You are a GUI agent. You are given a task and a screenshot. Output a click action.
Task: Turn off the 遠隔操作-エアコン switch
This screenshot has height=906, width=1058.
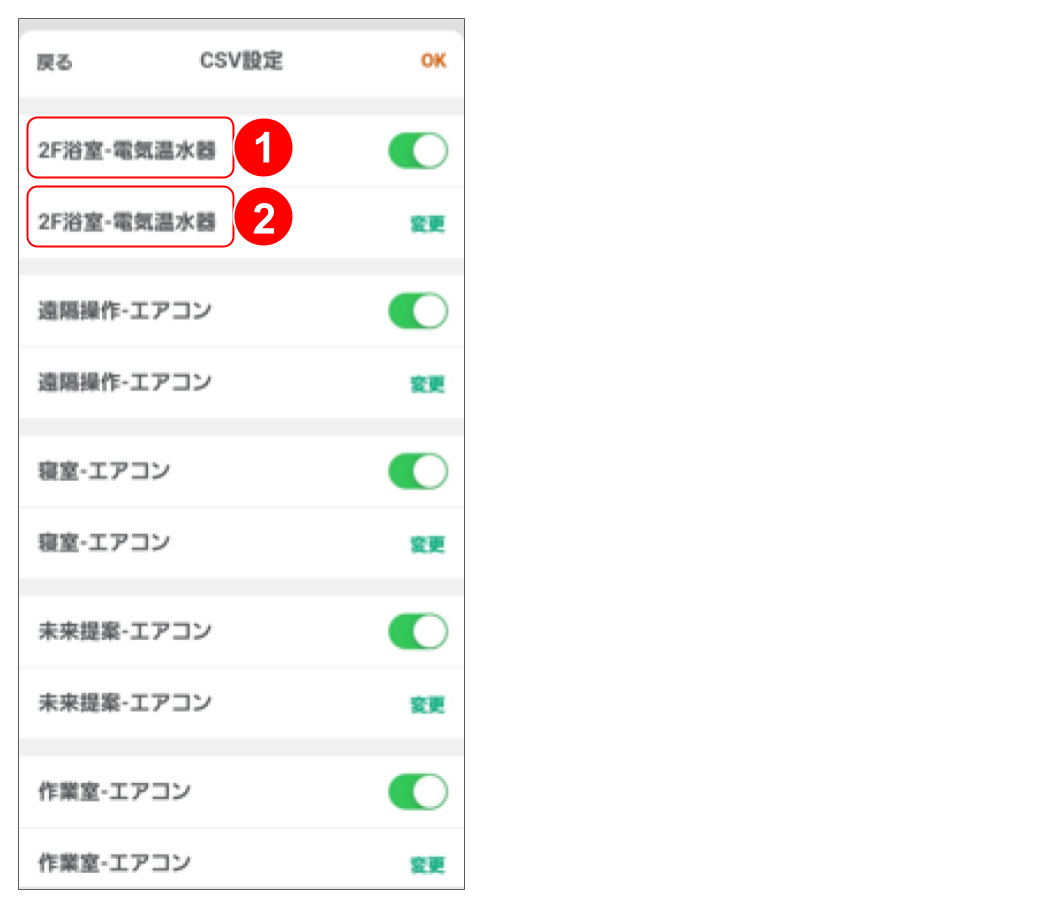(x=418, y=310)
